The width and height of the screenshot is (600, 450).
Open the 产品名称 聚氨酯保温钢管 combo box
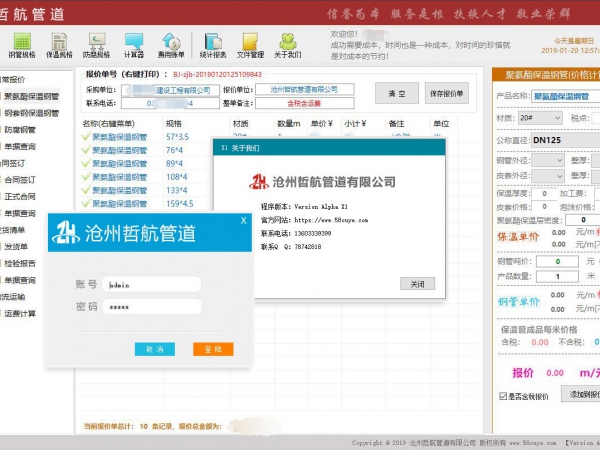(566, 96)
